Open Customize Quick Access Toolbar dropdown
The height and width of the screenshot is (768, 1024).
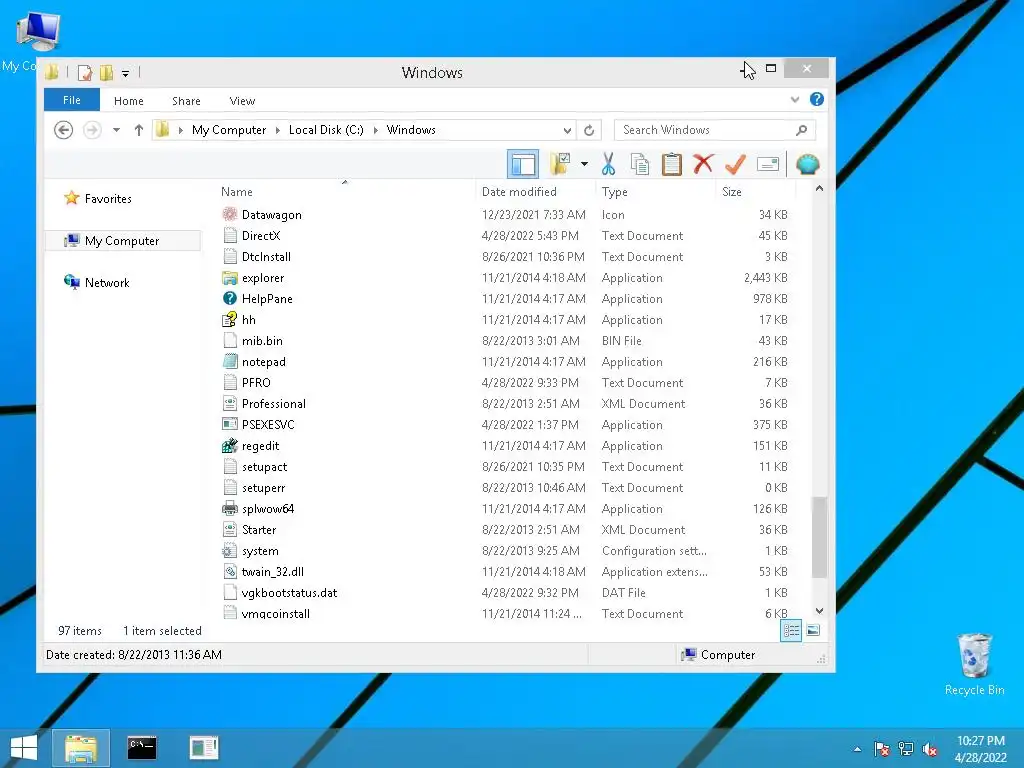125,73
